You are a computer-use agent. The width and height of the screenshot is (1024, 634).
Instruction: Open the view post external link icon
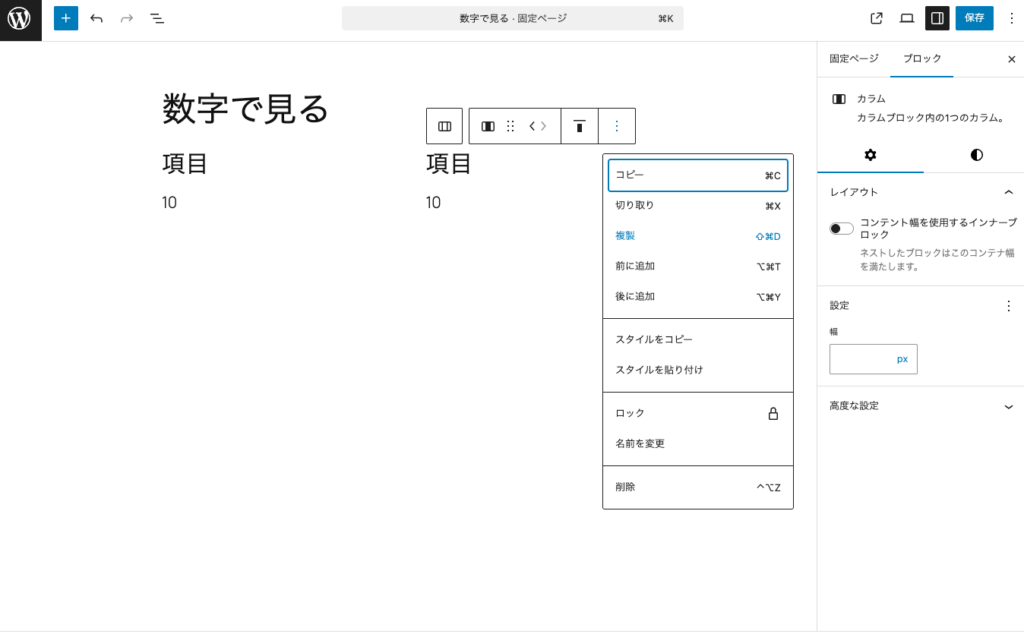(x=876, y=18)
